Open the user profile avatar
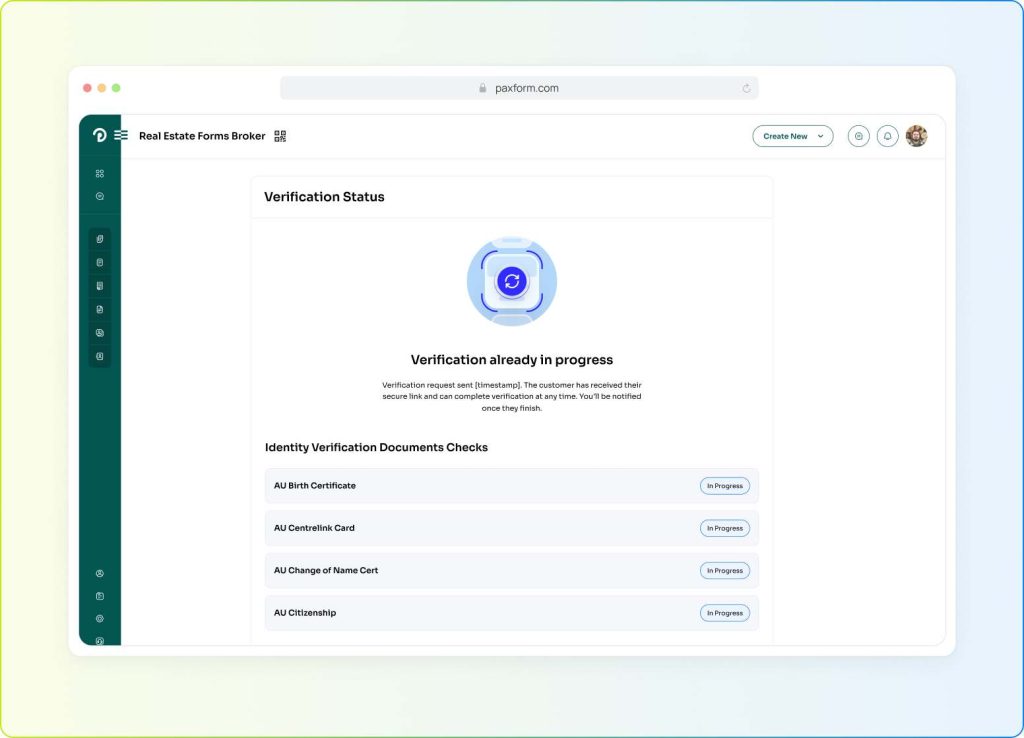This screenshot has height=738, width=1024. (916, 136)
